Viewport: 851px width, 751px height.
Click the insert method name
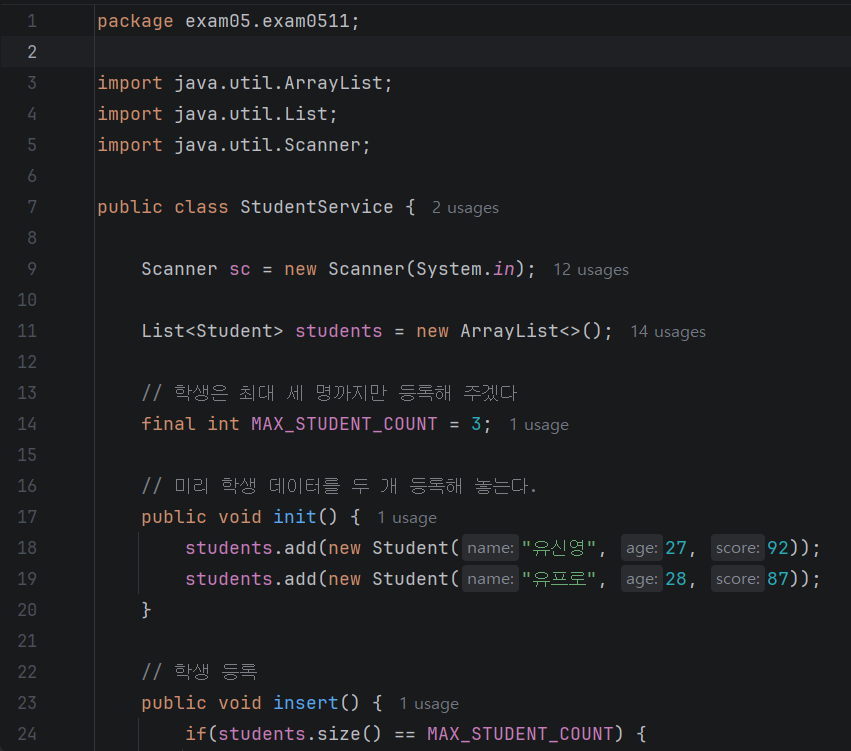coord(306,703)
